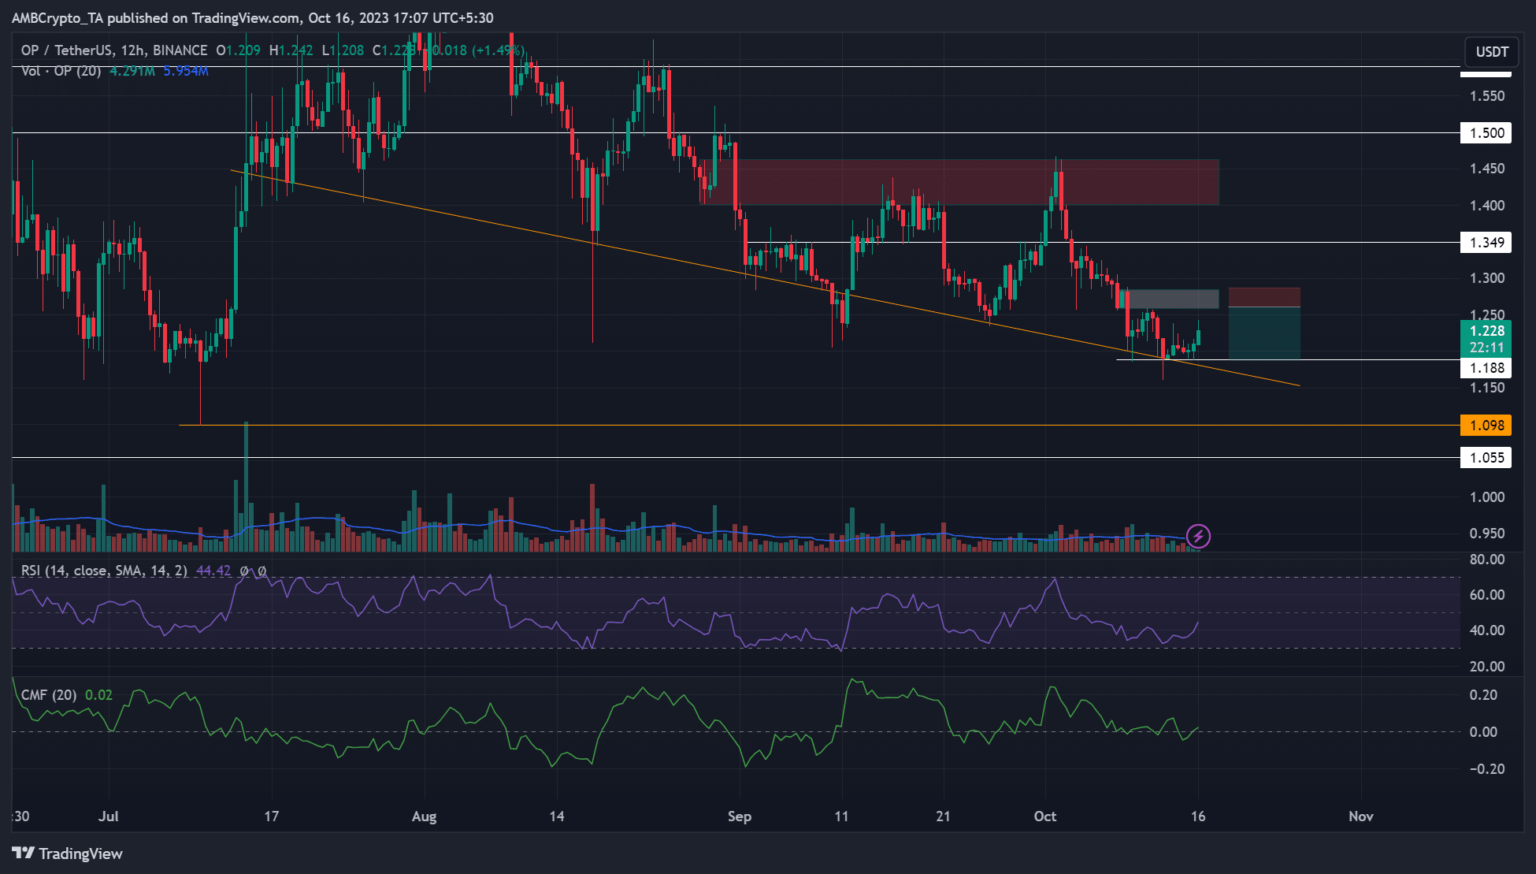
Task: Select the 1.500 horizontal line price label
Action: pos(1486,133)
